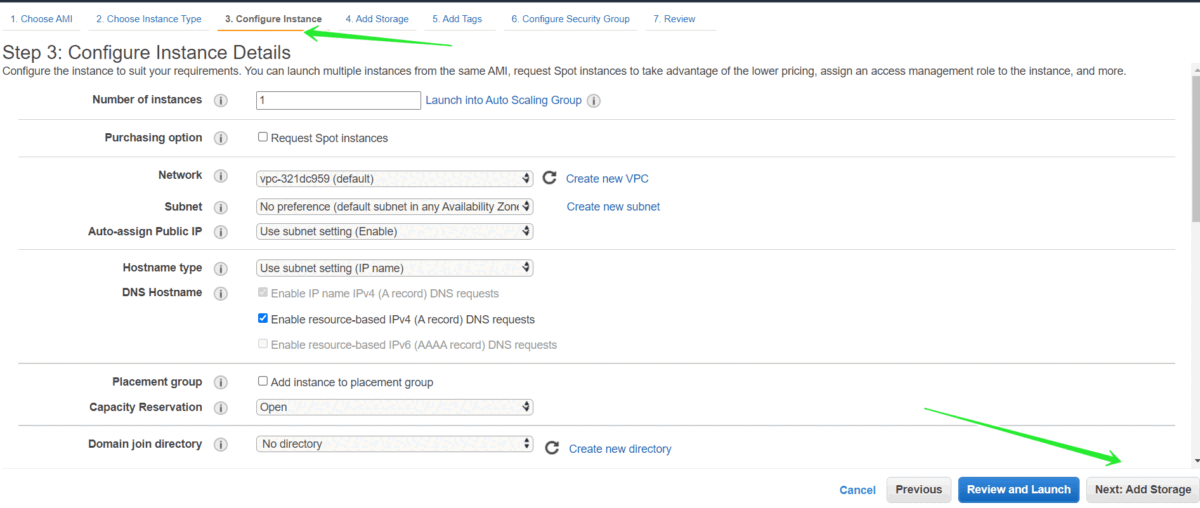Click info icon next to Purchasing option
1200x508 pixels.
coord(221,138)
